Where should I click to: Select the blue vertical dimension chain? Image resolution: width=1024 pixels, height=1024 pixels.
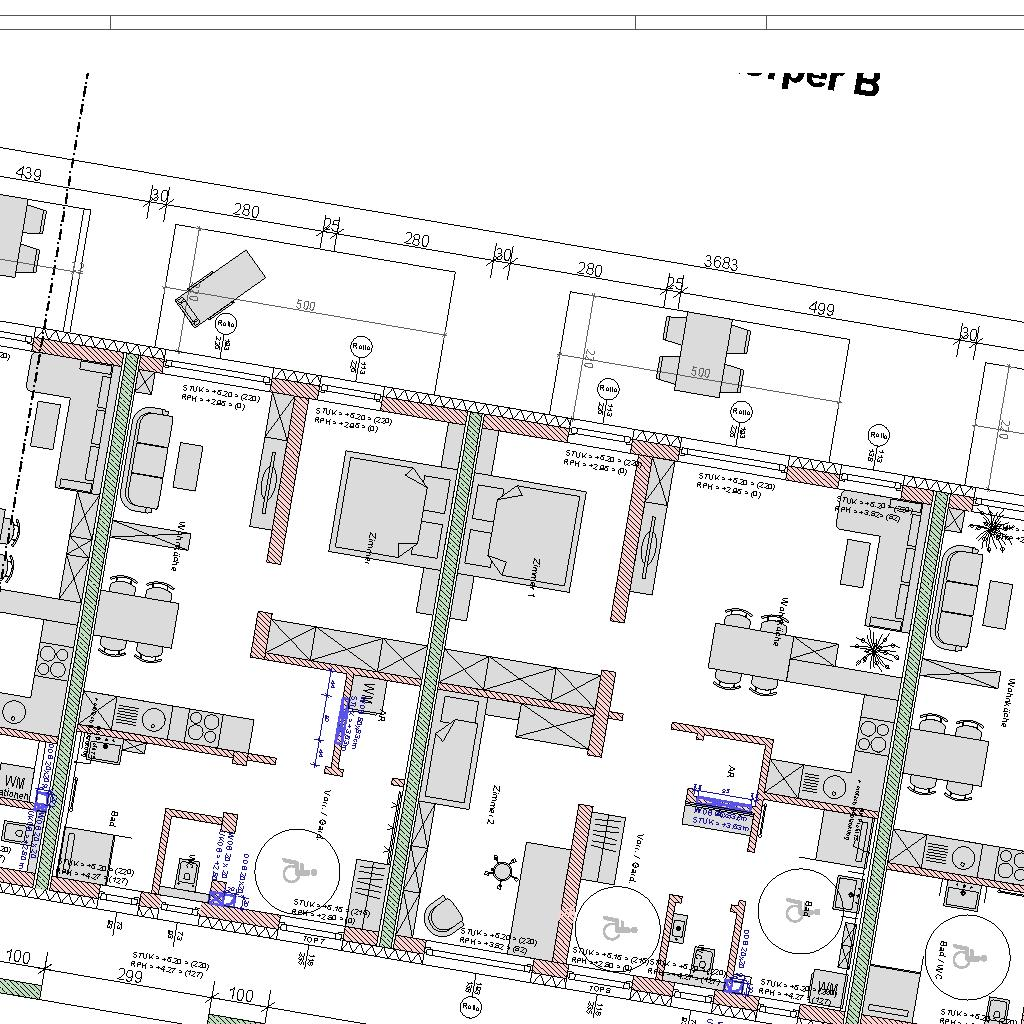(x=324, y=723)
